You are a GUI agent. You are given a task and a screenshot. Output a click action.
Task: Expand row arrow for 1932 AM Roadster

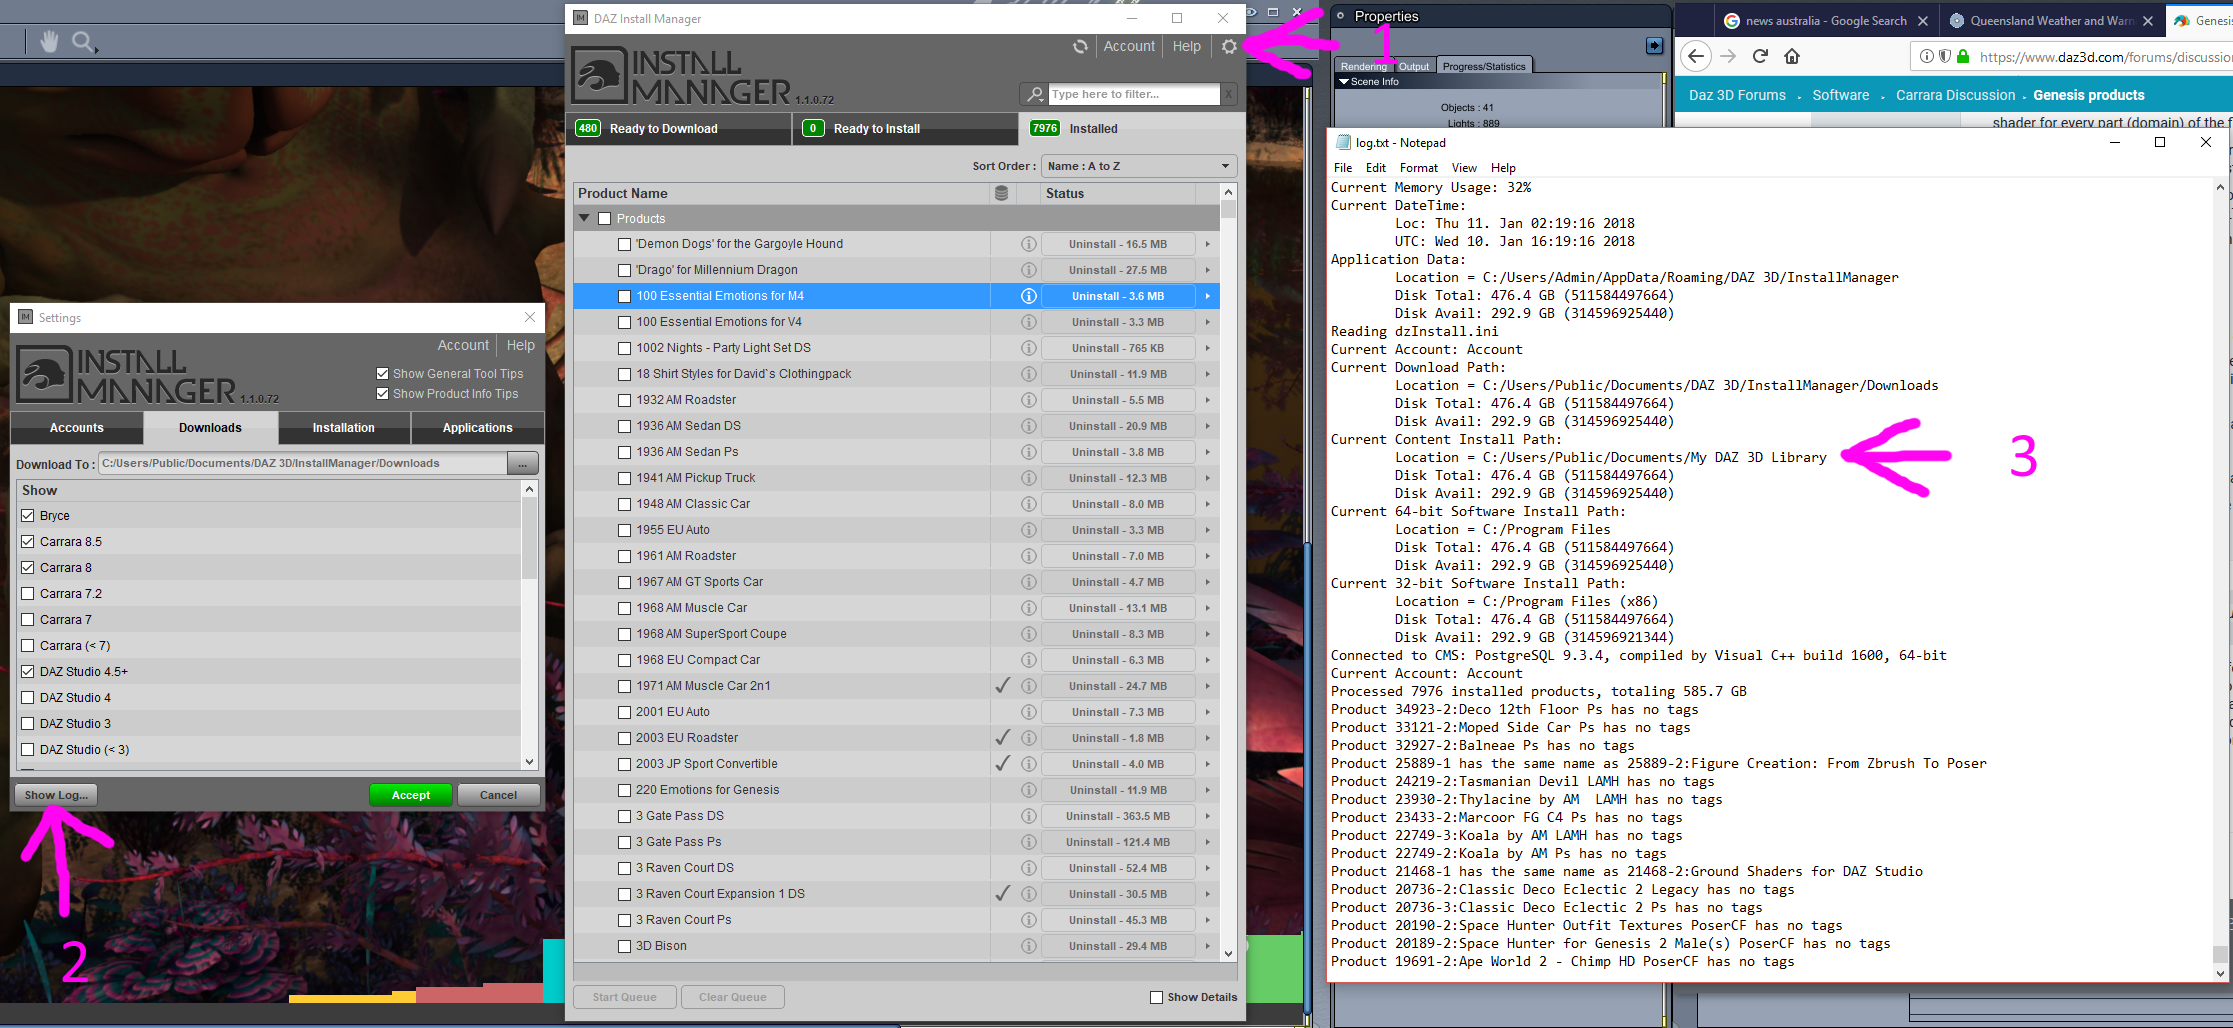(1208, 400)
